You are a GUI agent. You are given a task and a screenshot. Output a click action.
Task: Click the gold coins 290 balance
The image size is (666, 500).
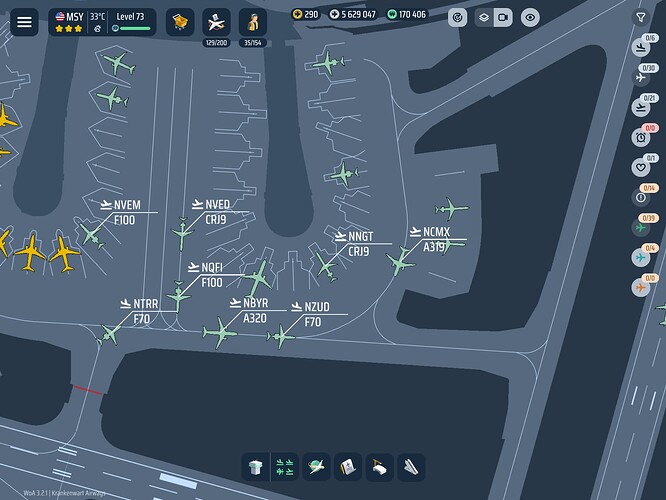pyautogui.click(x=304, y=15)
